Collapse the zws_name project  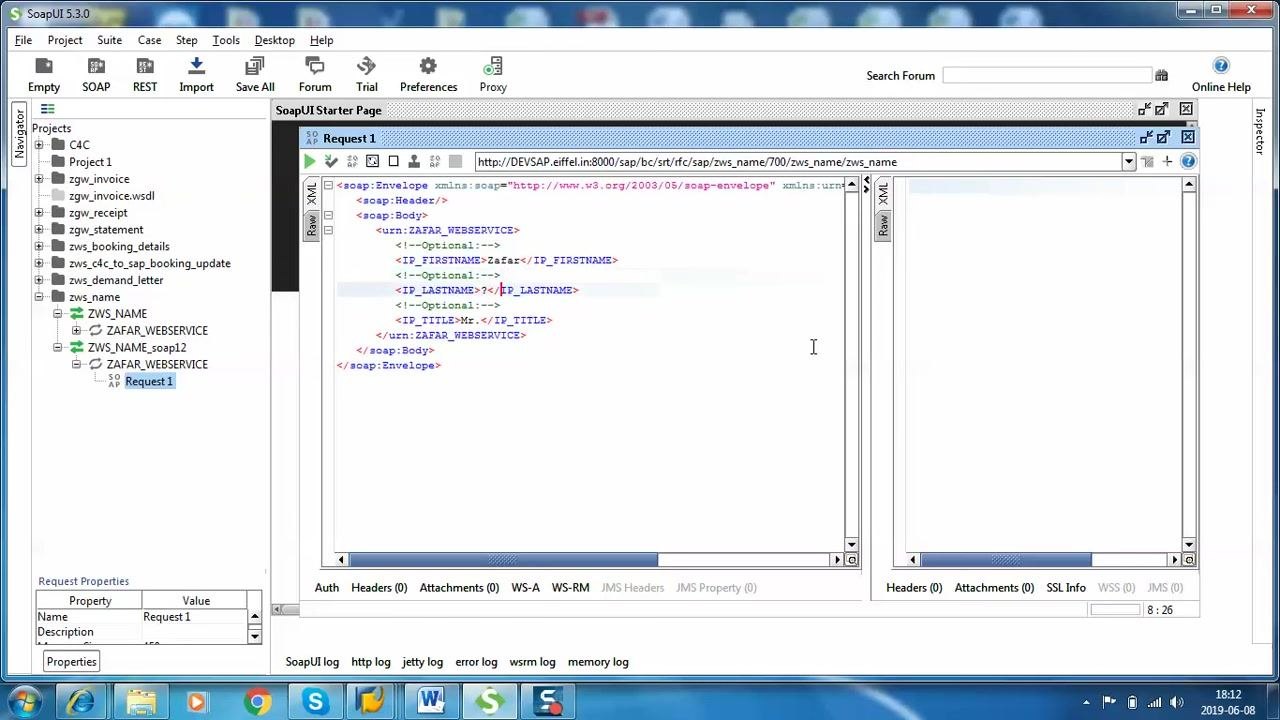[39, 297]
